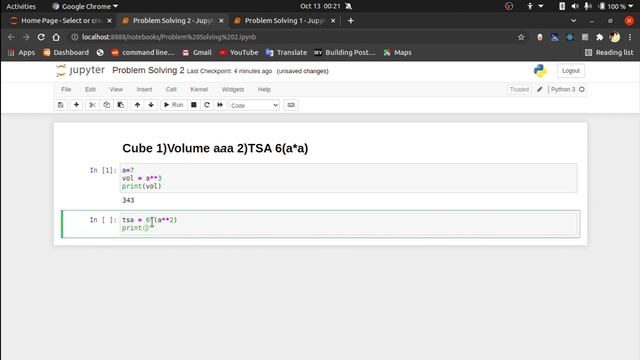Go back in browser history
The image size is (640, 360).
(11, 37)
